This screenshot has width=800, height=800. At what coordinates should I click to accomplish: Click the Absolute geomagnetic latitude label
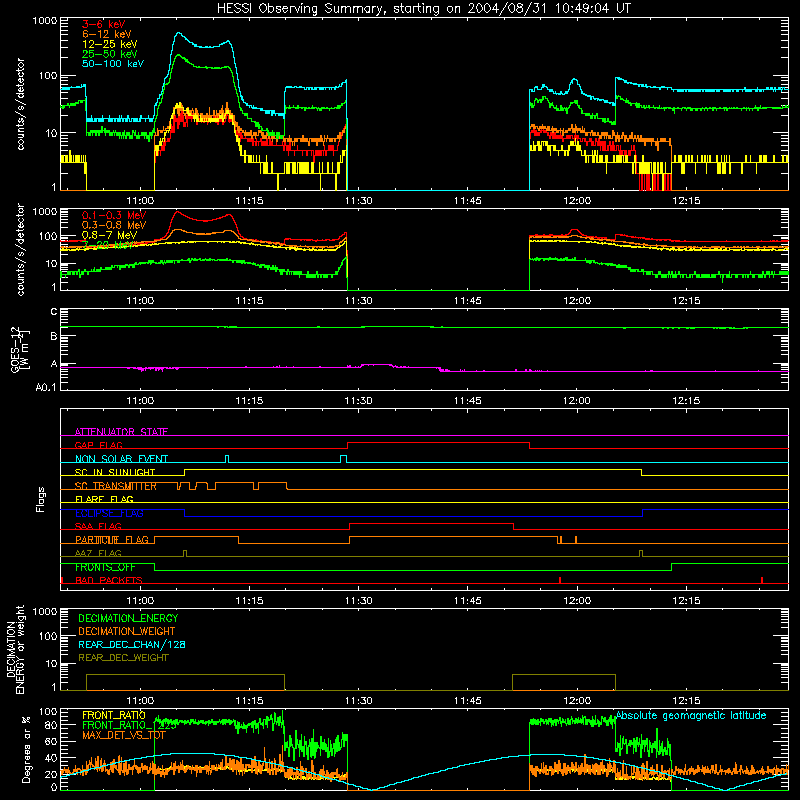[691, 716]
